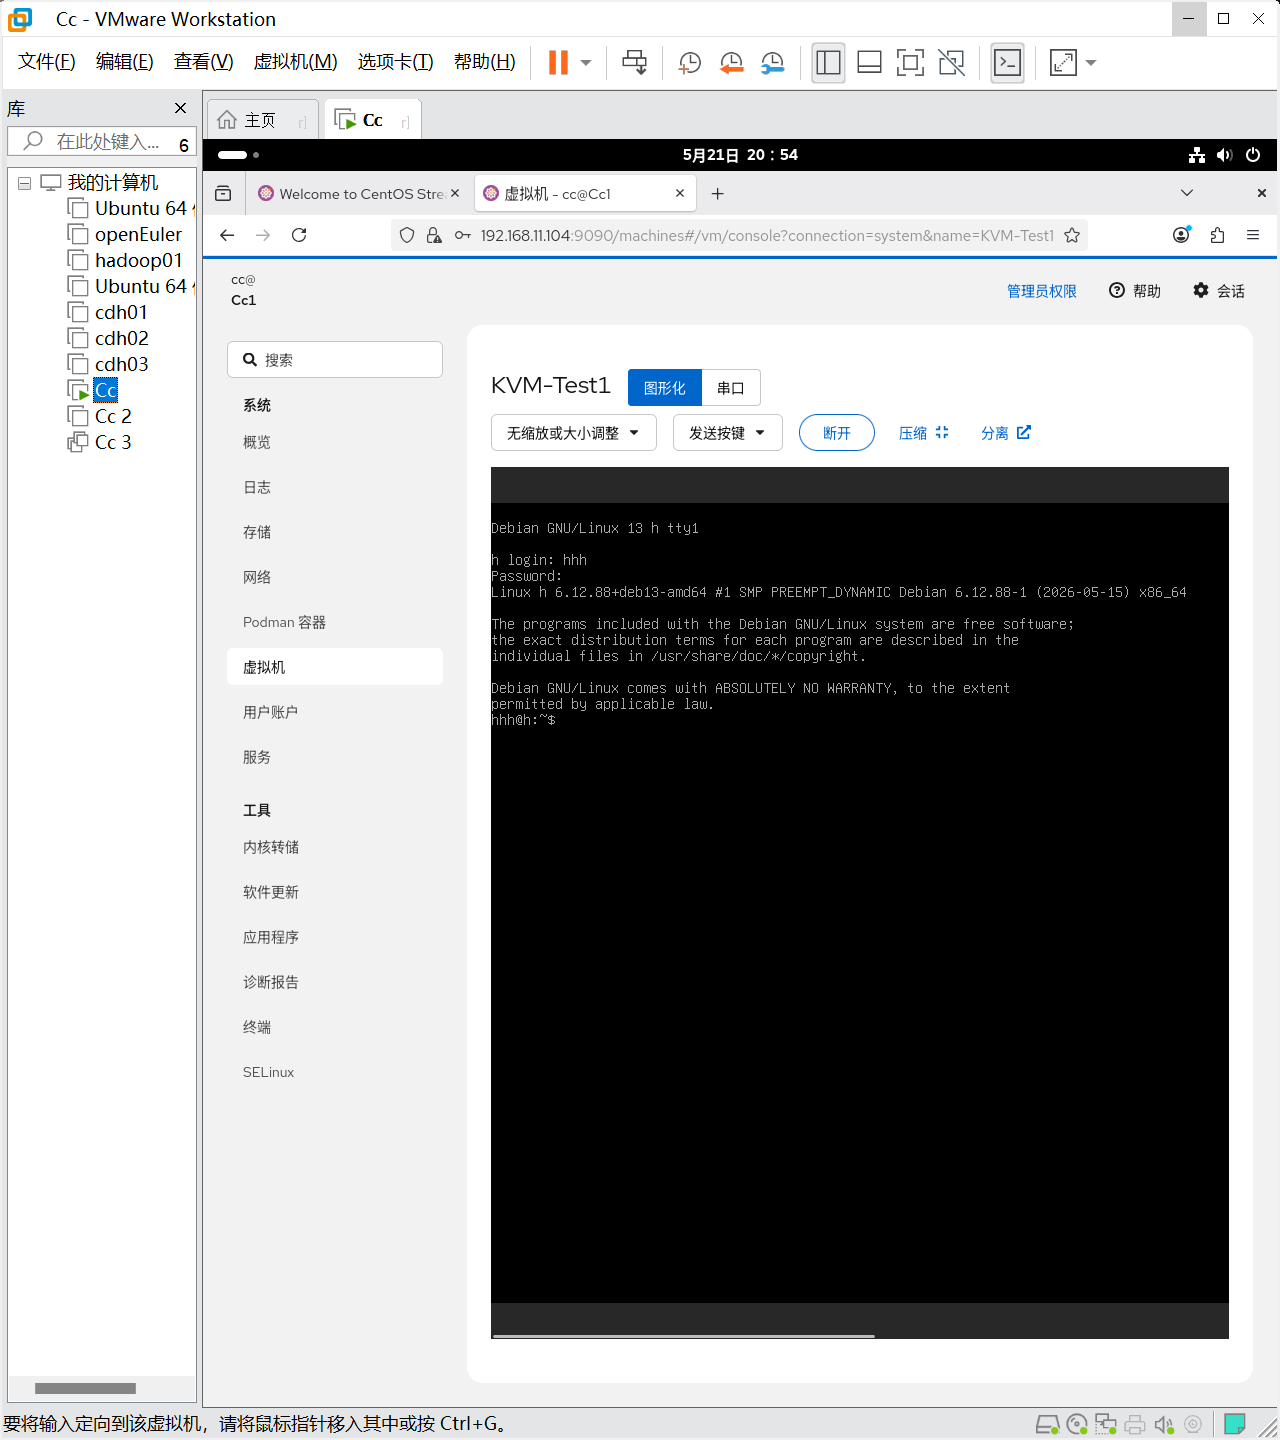Open the 会话 session menu

(x=1219, y=291)
